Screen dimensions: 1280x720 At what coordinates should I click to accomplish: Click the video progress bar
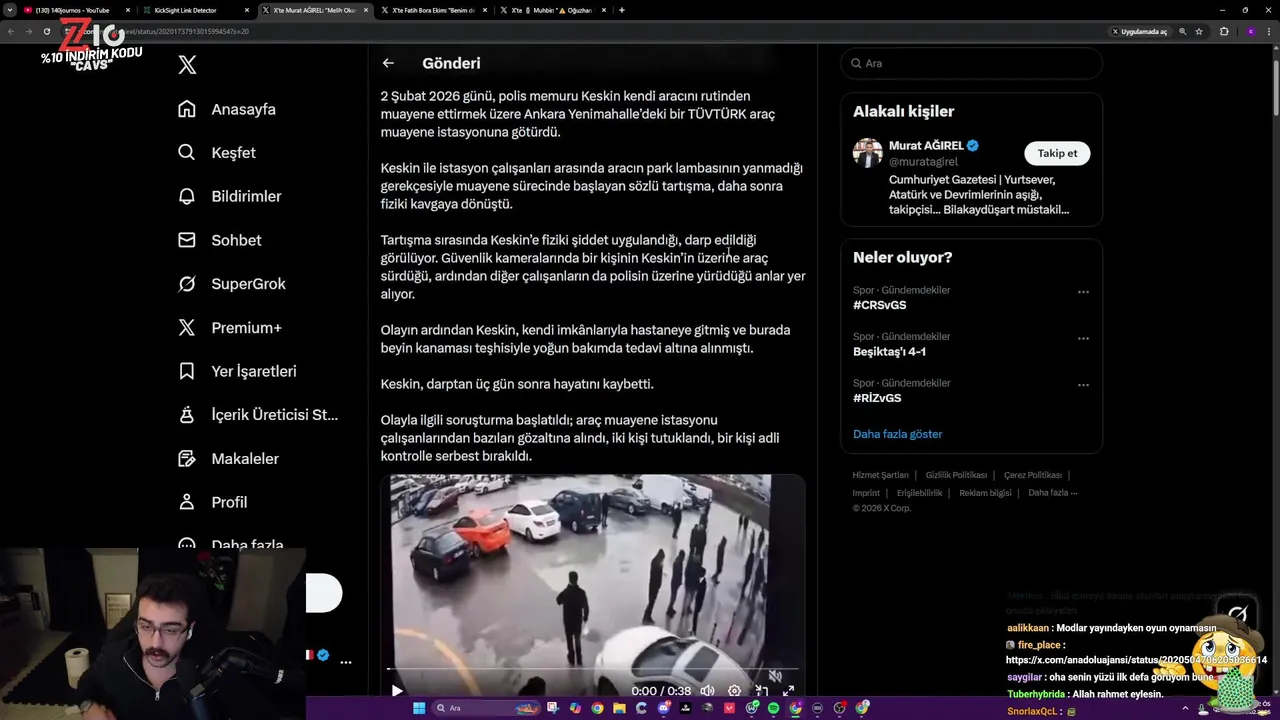[x=592, y=668]
